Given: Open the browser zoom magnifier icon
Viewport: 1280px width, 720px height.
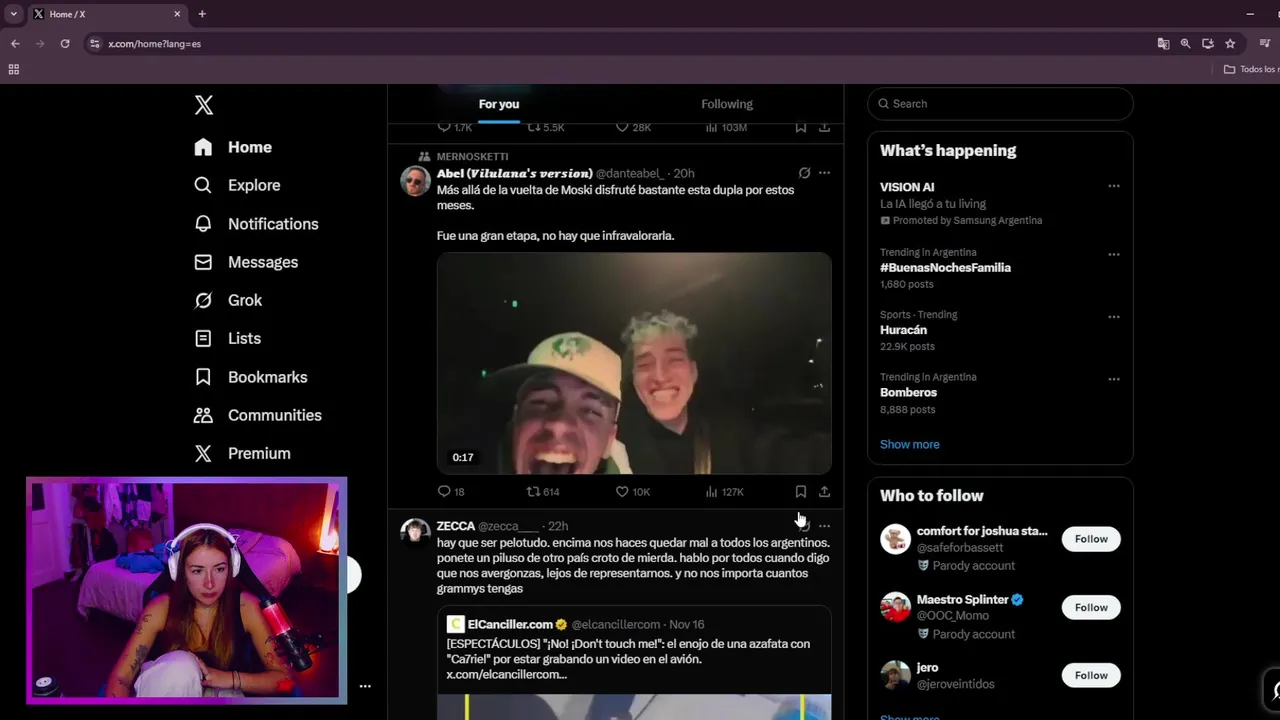Looking at the screenshot, I should 1185,44.
